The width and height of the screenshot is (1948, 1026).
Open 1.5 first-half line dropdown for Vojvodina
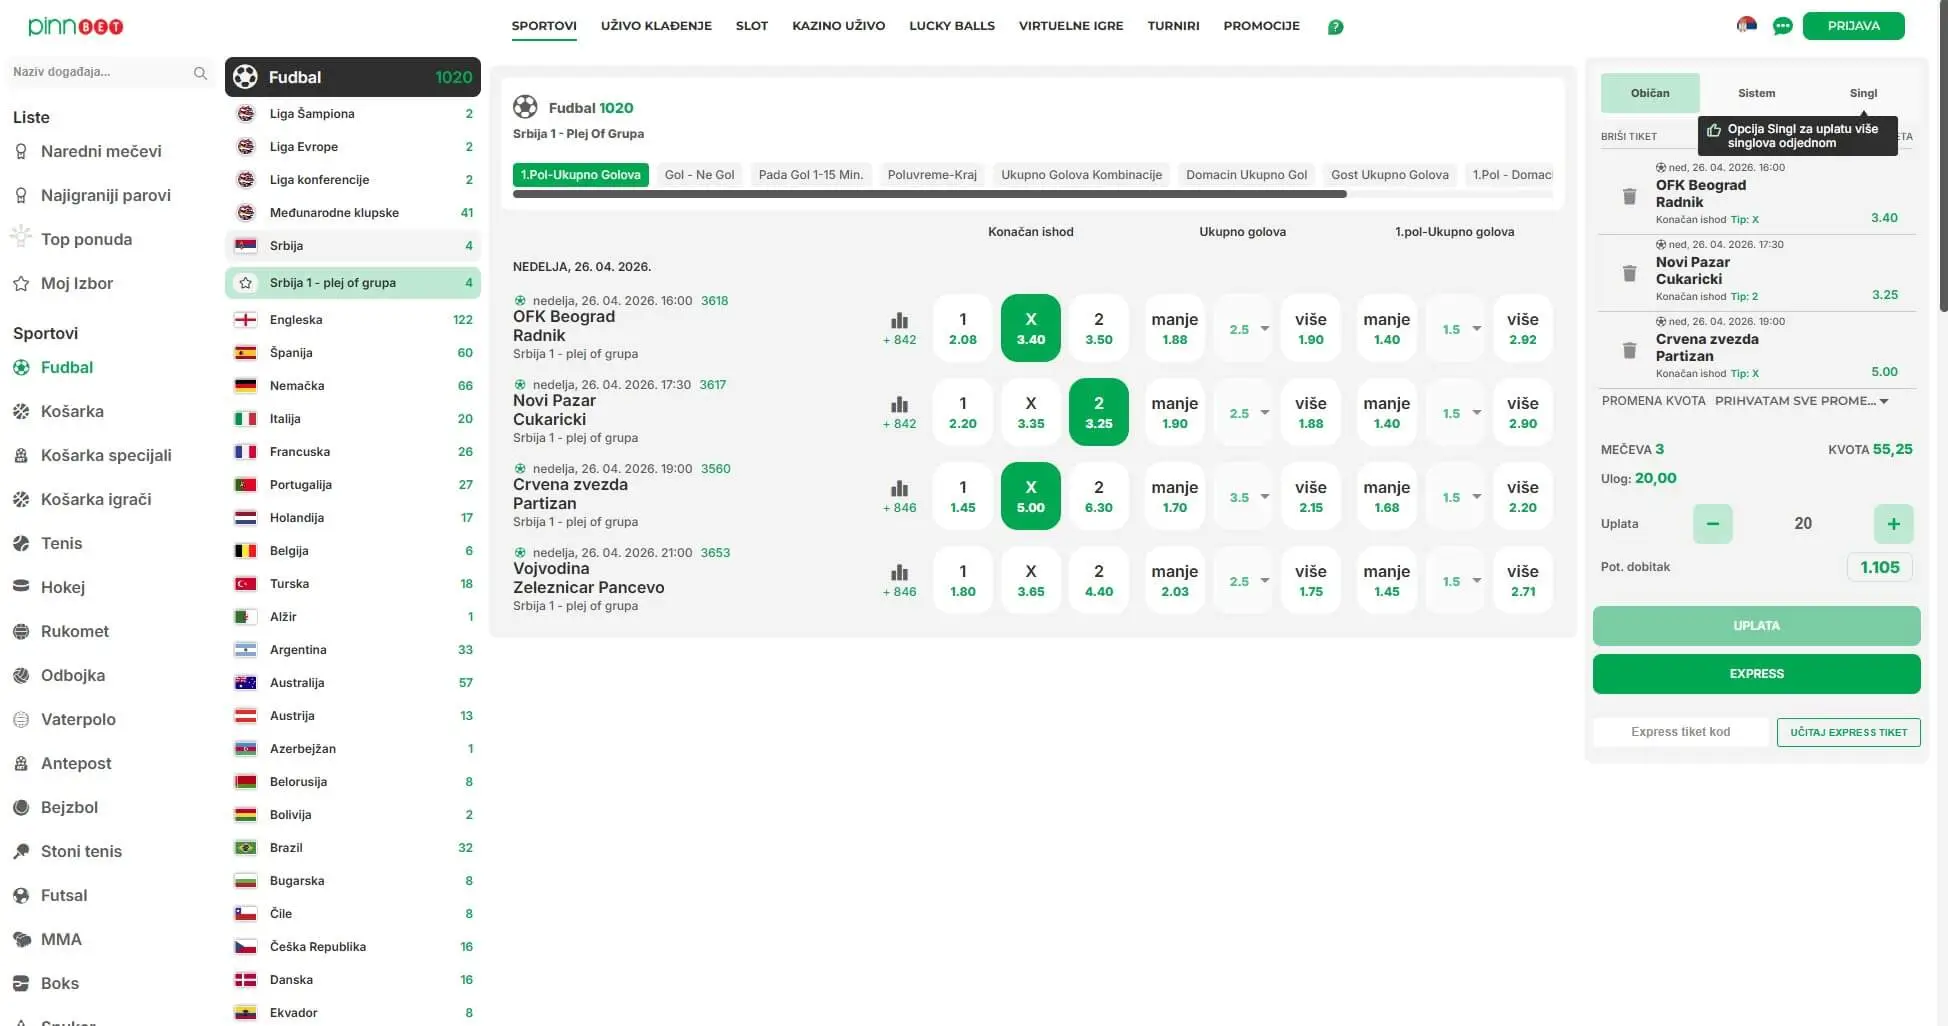tap(1455, 581)
